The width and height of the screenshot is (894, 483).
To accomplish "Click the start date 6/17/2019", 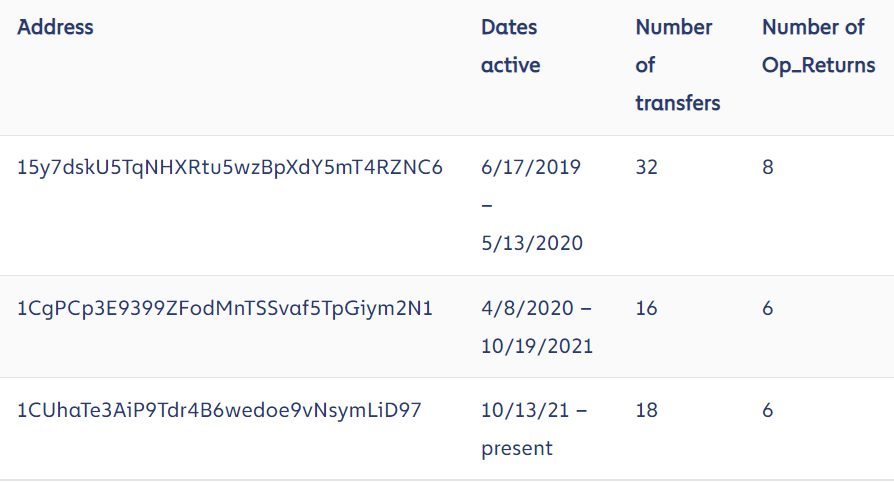I will pos(530,167).
